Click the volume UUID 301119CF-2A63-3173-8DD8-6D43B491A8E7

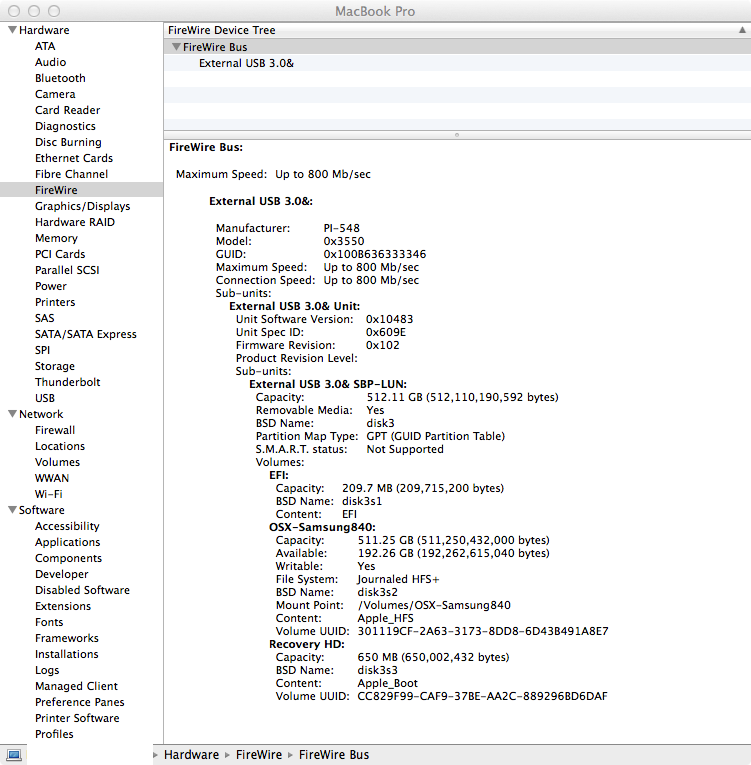483,631
